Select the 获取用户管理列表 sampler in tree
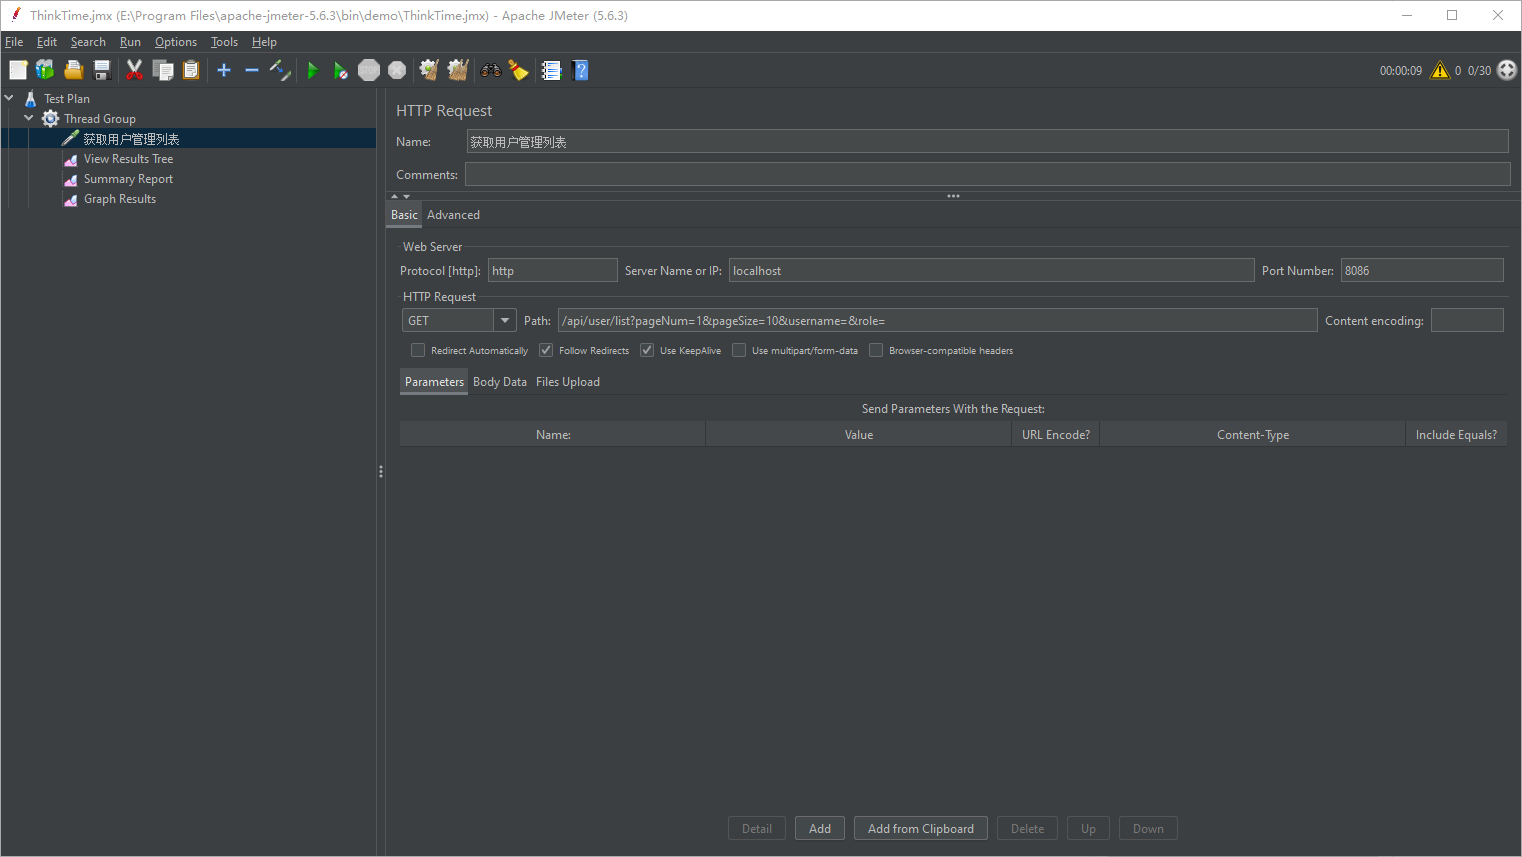Image resolution: width=1522 pixels, height=857 pixels. point(131,139)
